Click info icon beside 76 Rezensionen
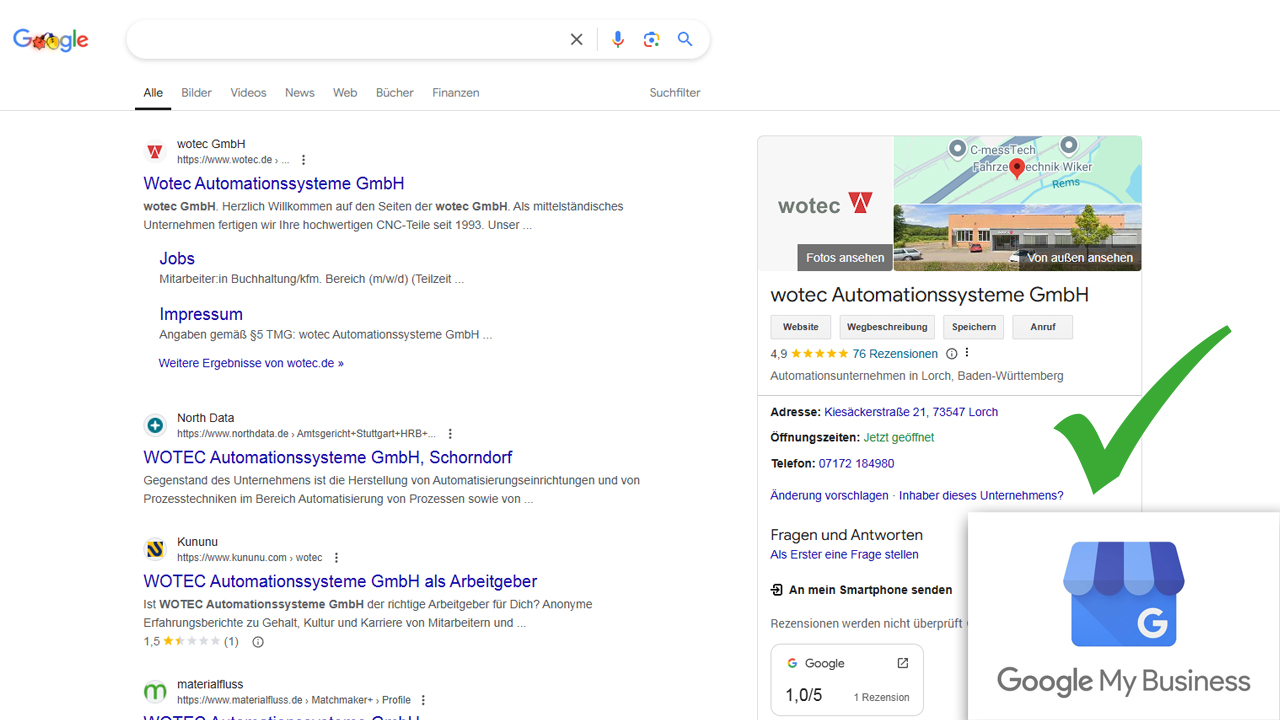 click(951, 354)
